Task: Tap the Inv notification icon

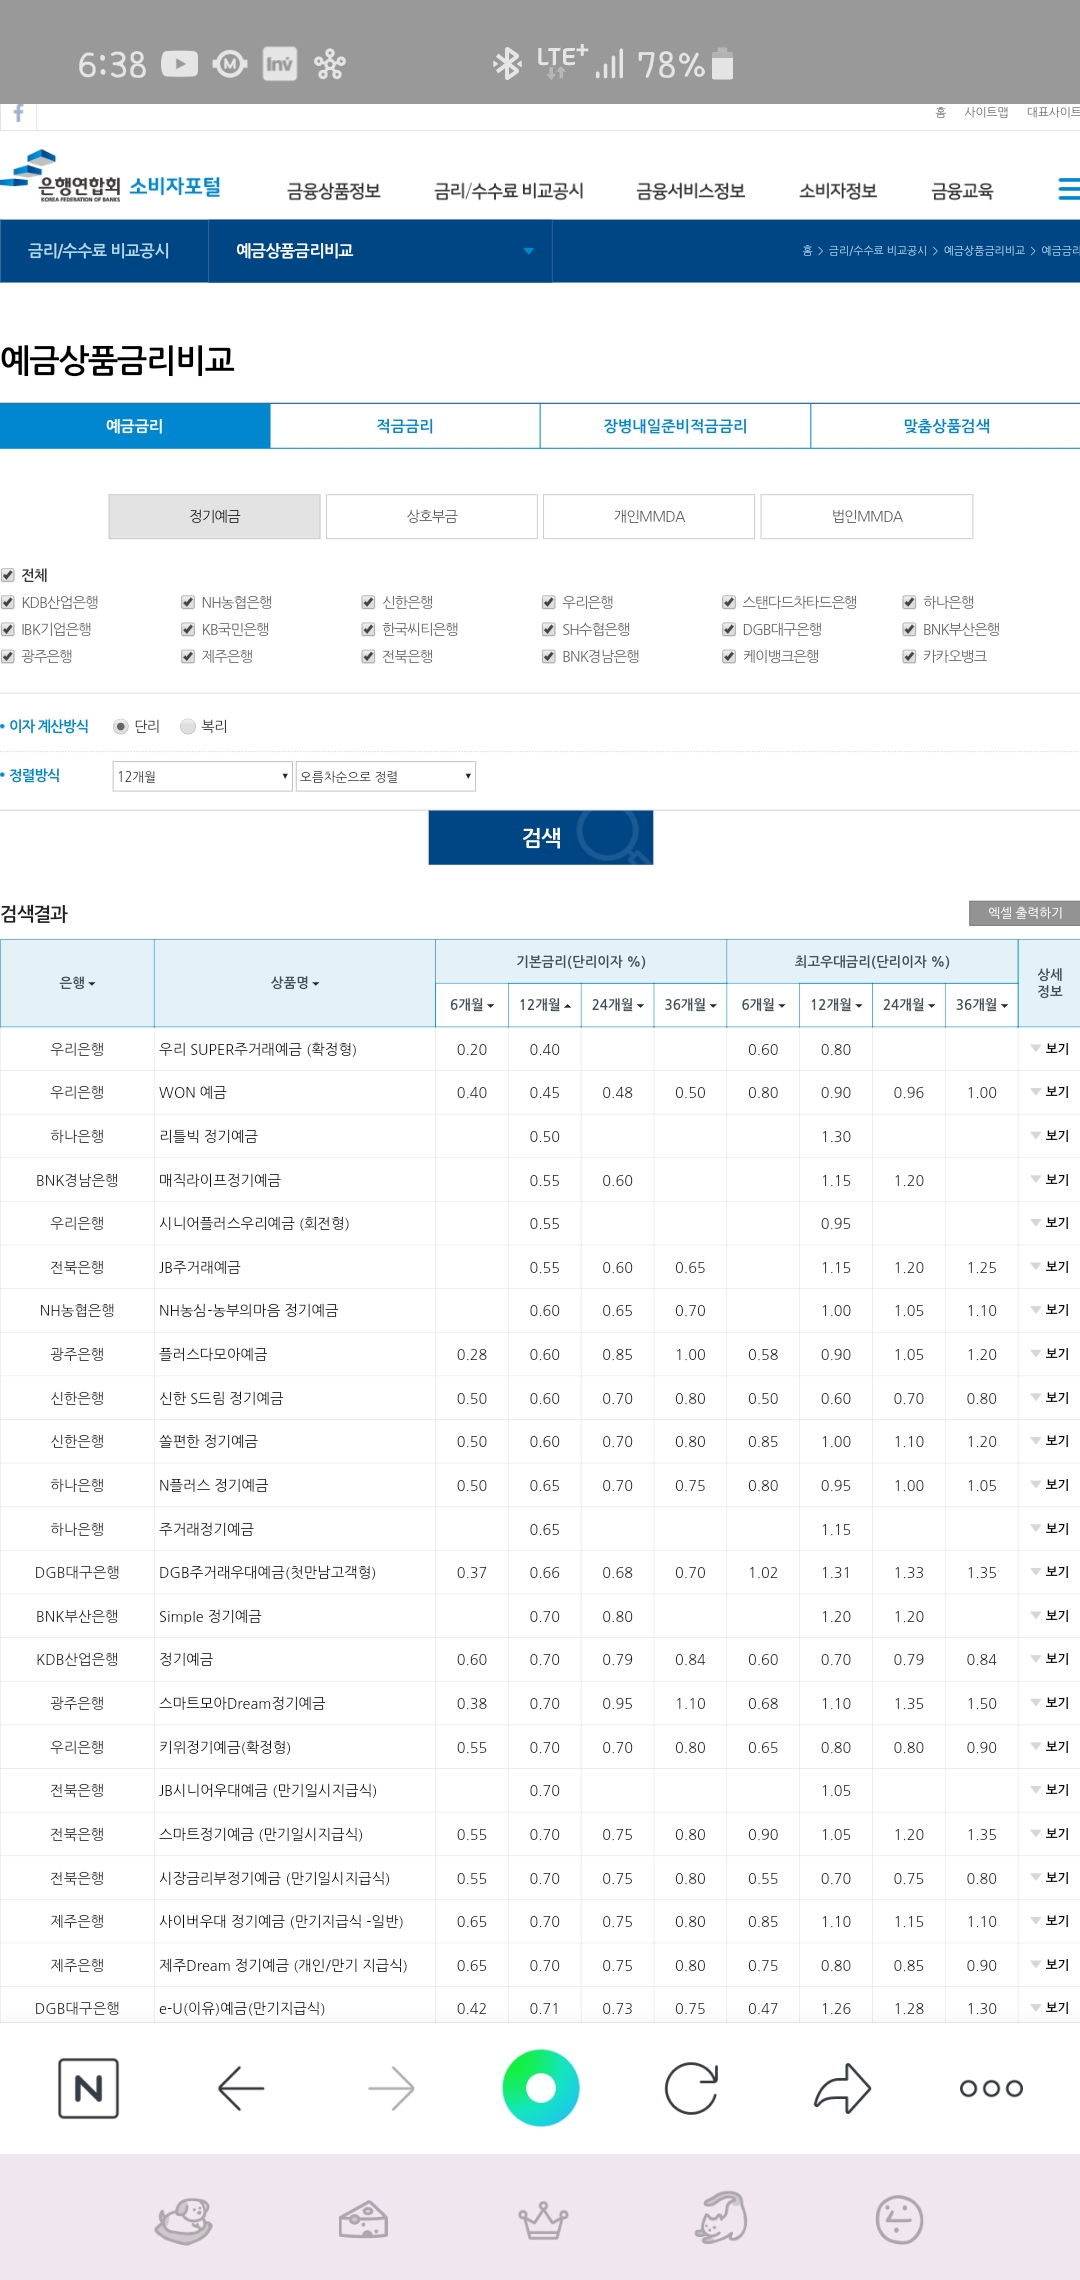Action: [280, 64]
